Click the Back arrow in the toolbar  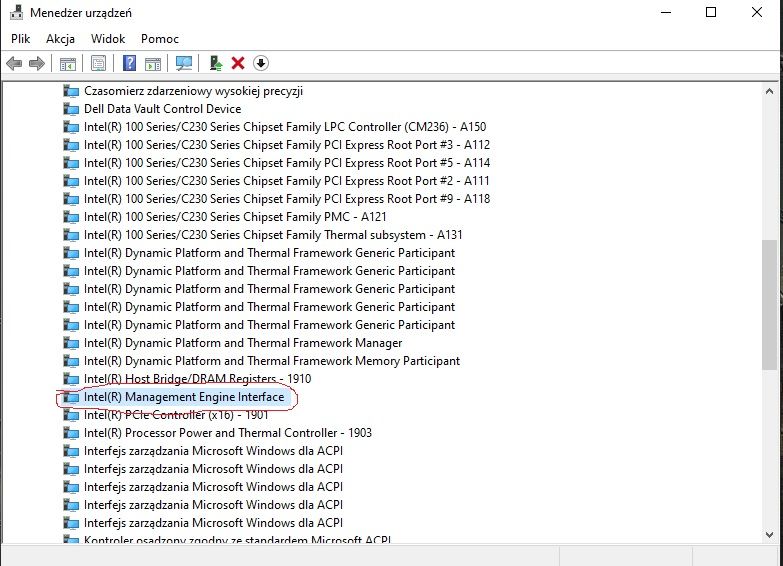tap(14, 63)
